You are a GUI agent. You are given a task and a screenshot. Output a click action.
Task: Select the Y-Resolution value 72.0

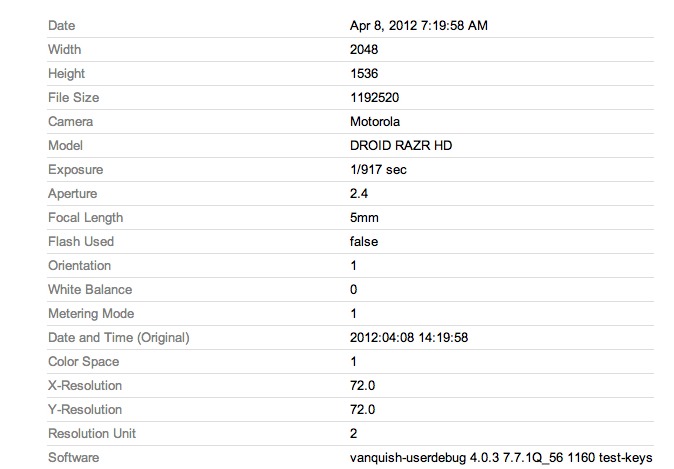point(360,409)
